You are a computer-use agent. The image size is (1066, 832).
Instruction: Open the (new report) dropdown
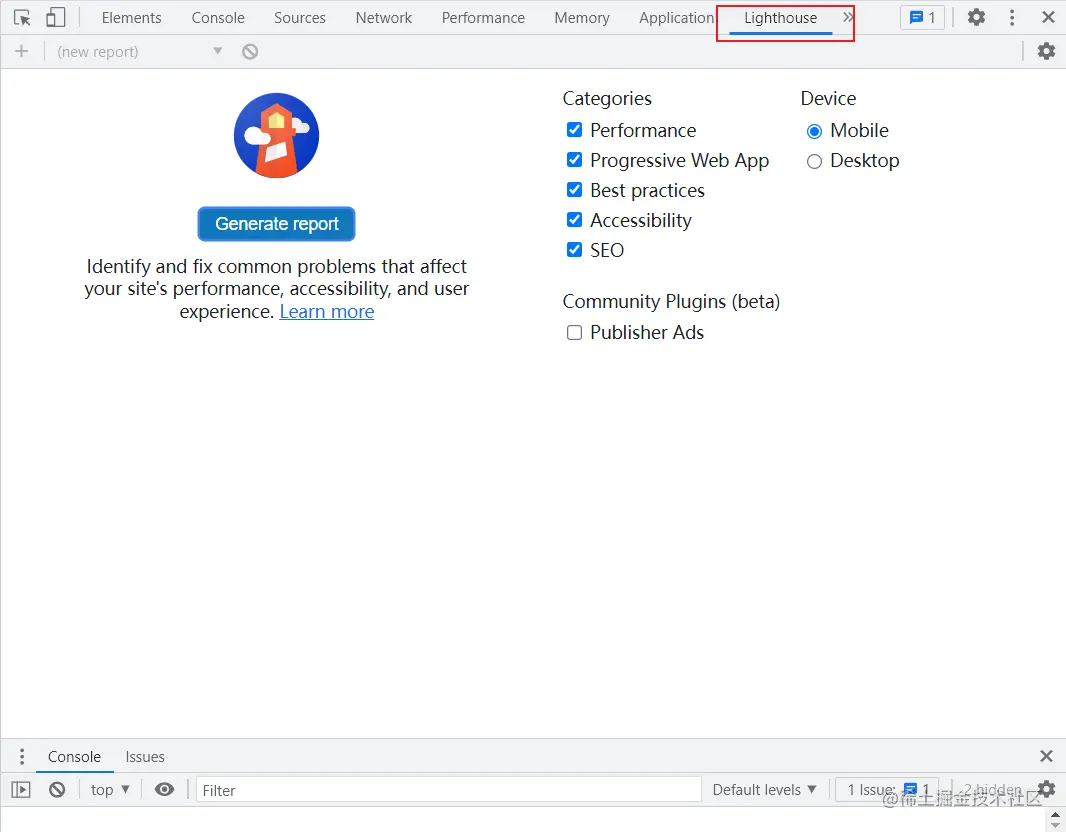pyautogui.click(x=139, y=51)
